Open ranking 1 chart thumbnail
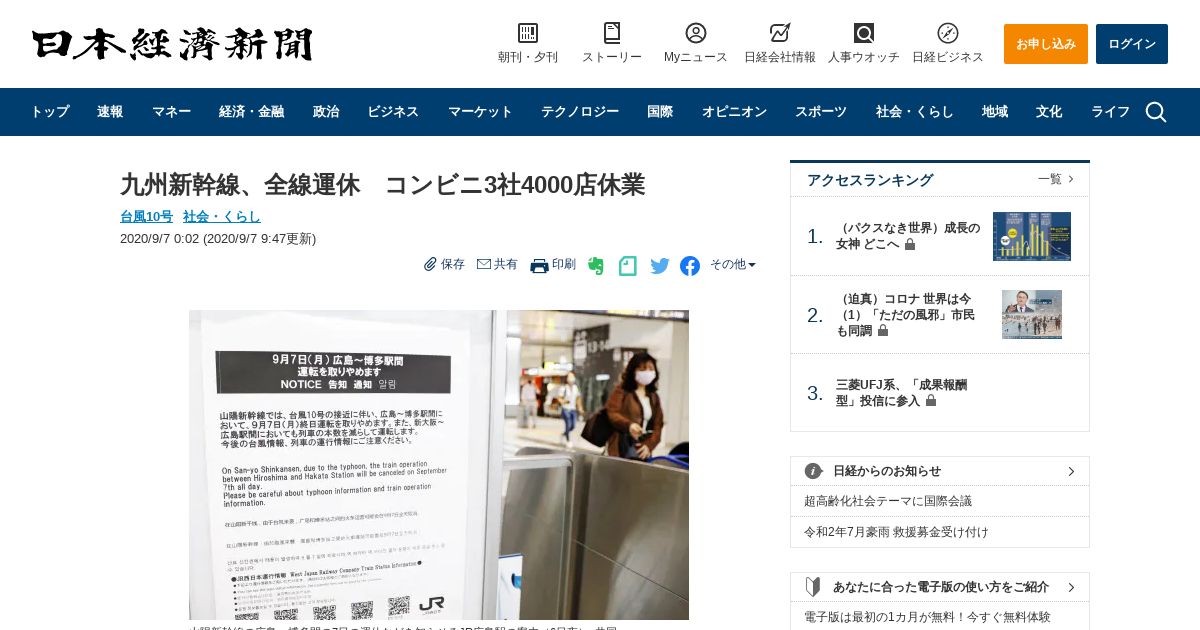 [1032, 236]
